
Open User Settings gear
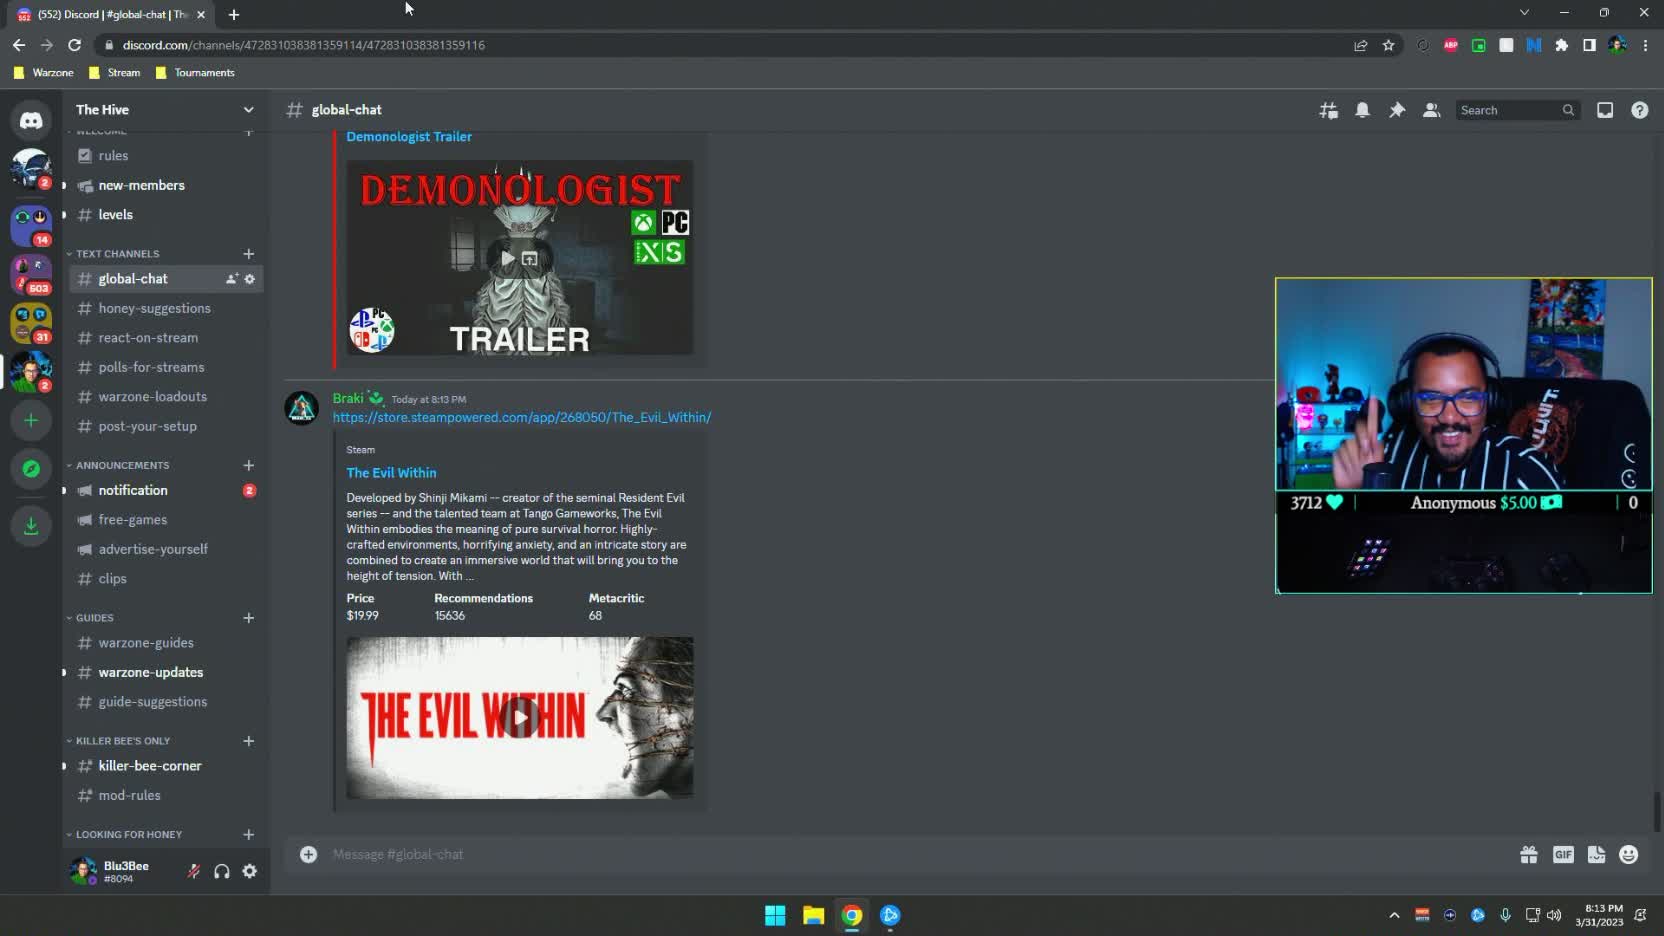tap(250, 871)
